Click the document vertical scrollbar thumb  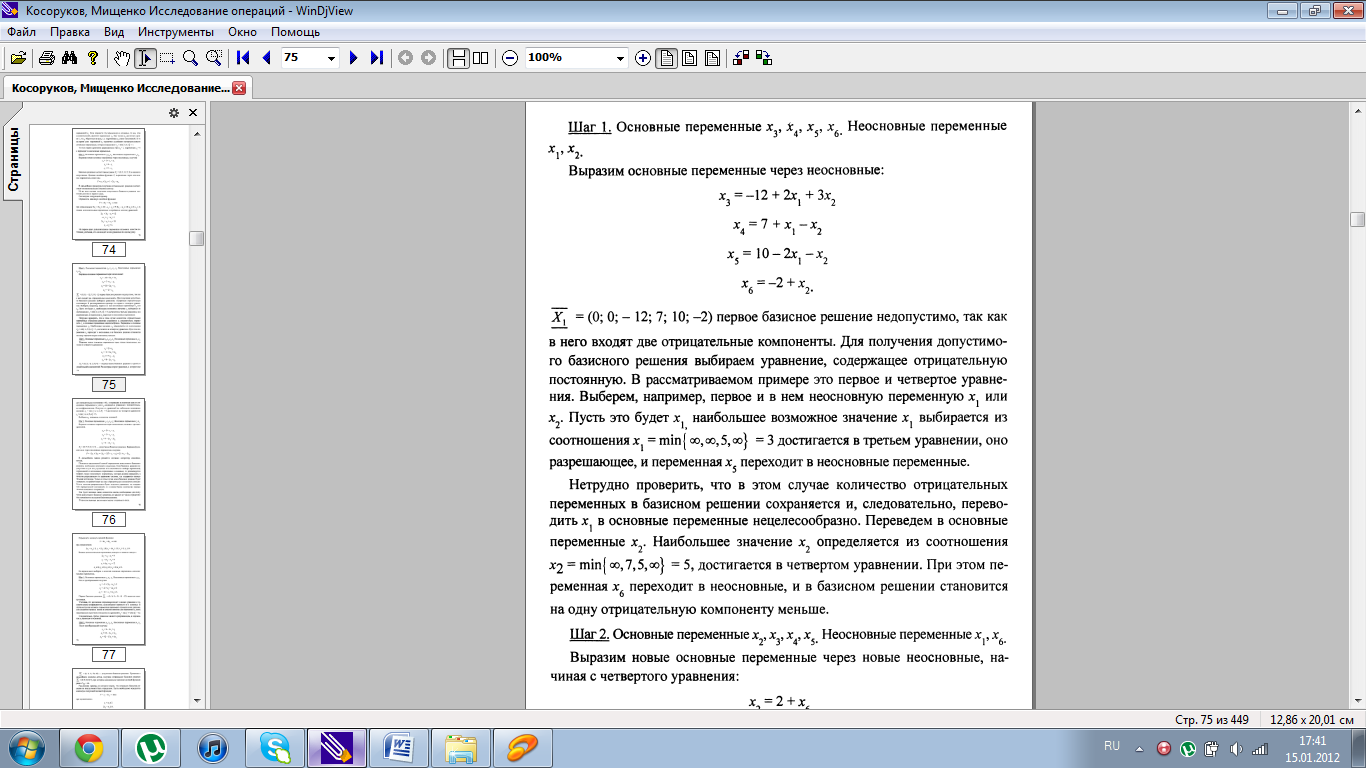[1357, 220]
